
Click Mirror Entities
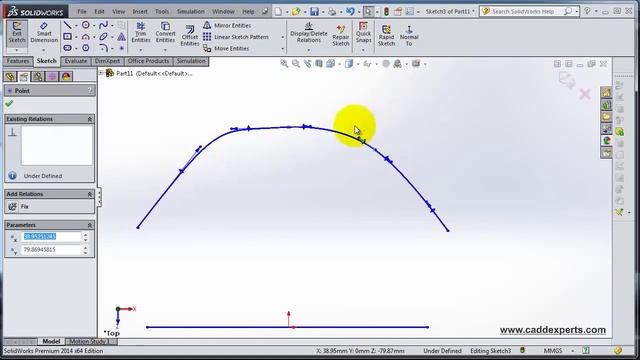(227, 25)
